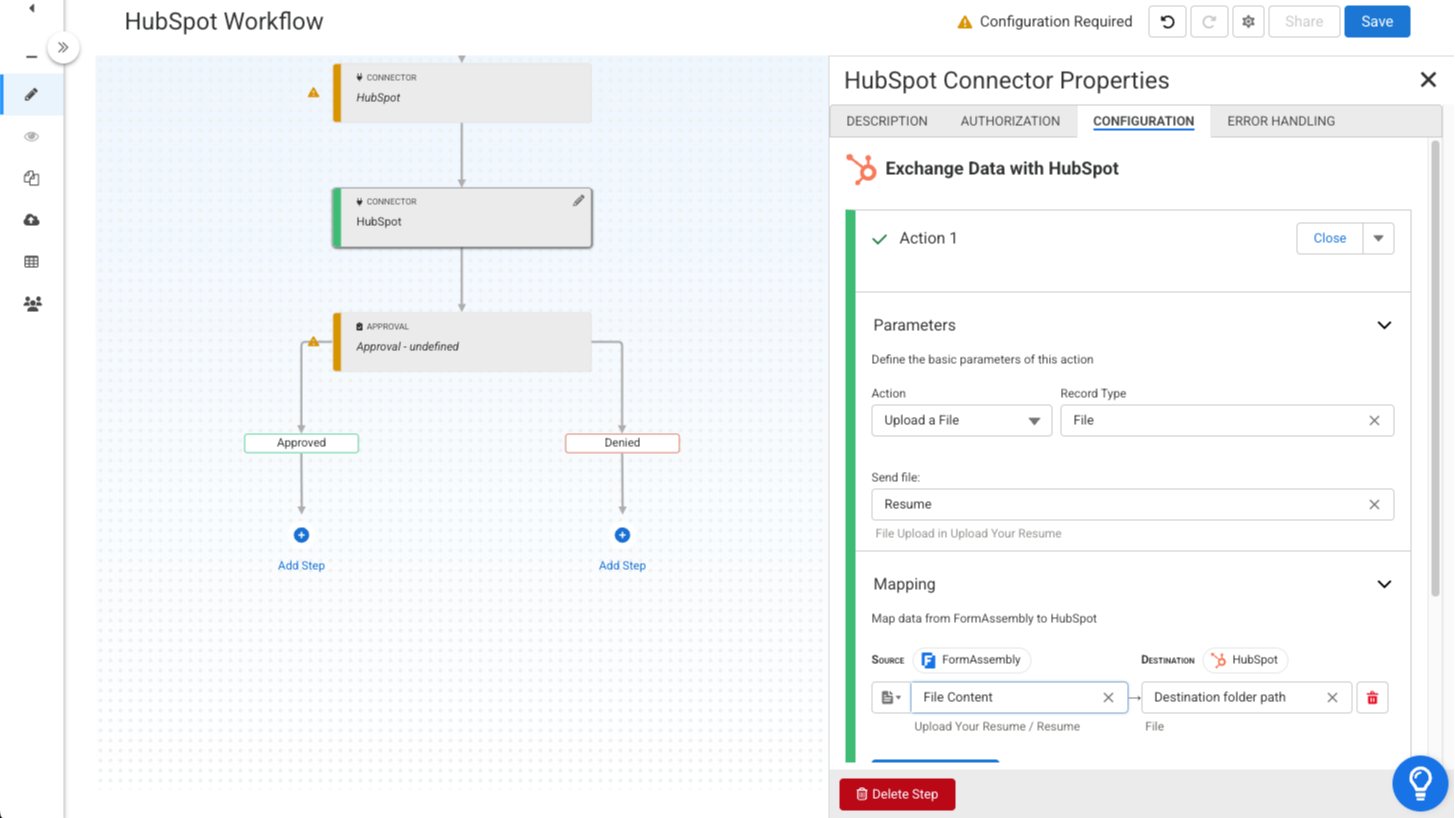Screen dimensions: 1455x818
Task: Click the Delete Step button
Action: click(x=897, y=794)
